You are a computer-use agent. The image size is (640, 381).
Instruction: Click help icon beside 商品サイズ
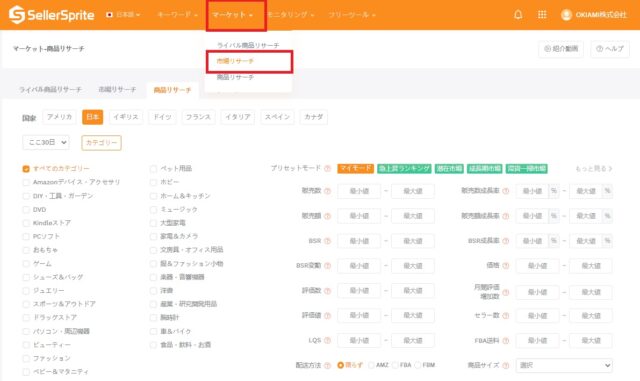click(506, 365)
